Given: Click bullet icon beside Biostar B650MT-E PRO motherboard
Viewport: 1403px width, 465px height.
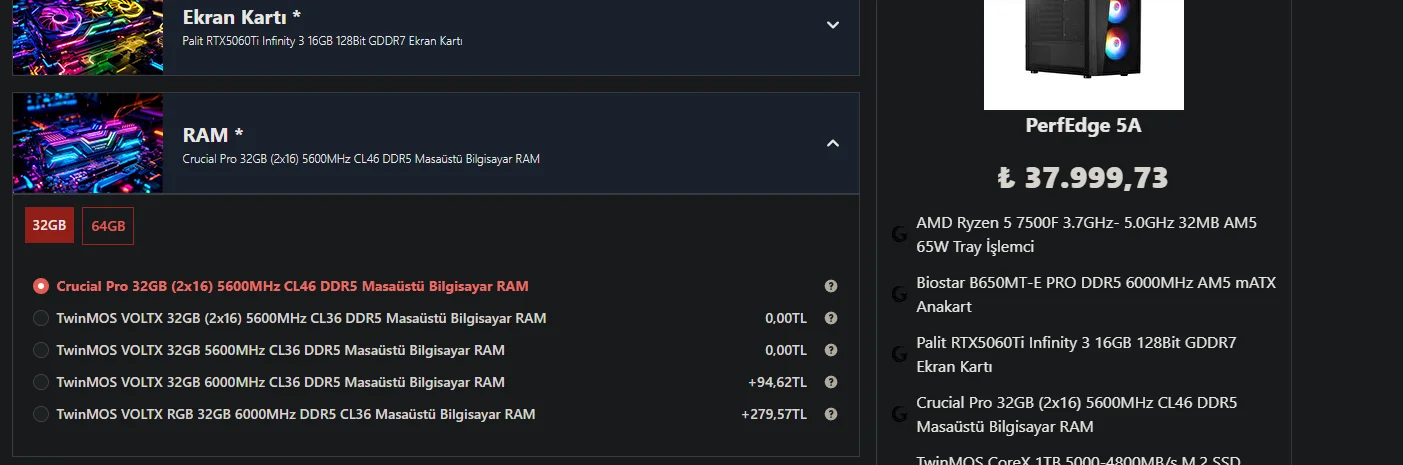Looking at the screenshot, I should 899,295.
